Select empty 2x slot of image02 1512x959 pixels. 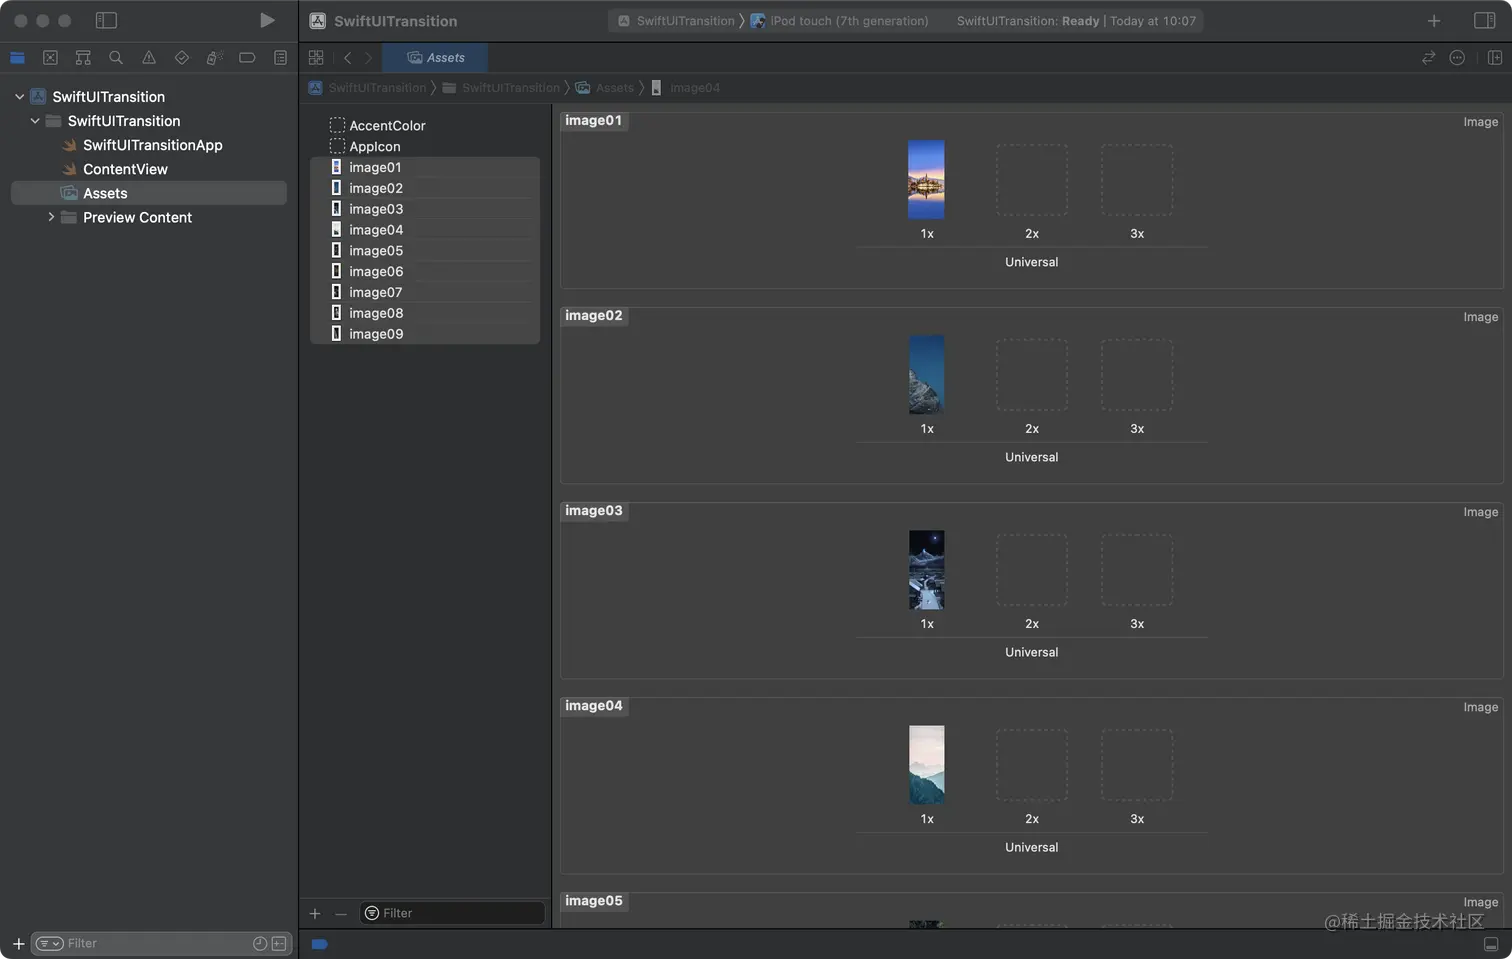tap(1031, 375)
